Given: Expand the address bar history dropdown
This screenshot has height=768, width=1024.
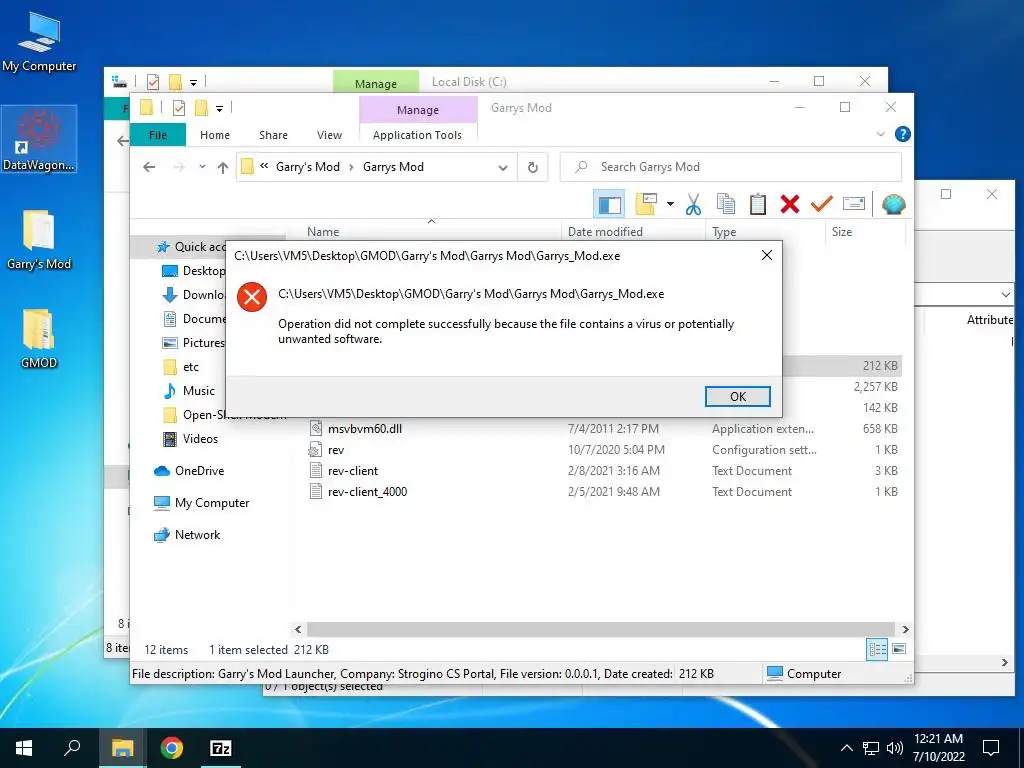Looking at the screenshot, I should click(x=503, y=167).
